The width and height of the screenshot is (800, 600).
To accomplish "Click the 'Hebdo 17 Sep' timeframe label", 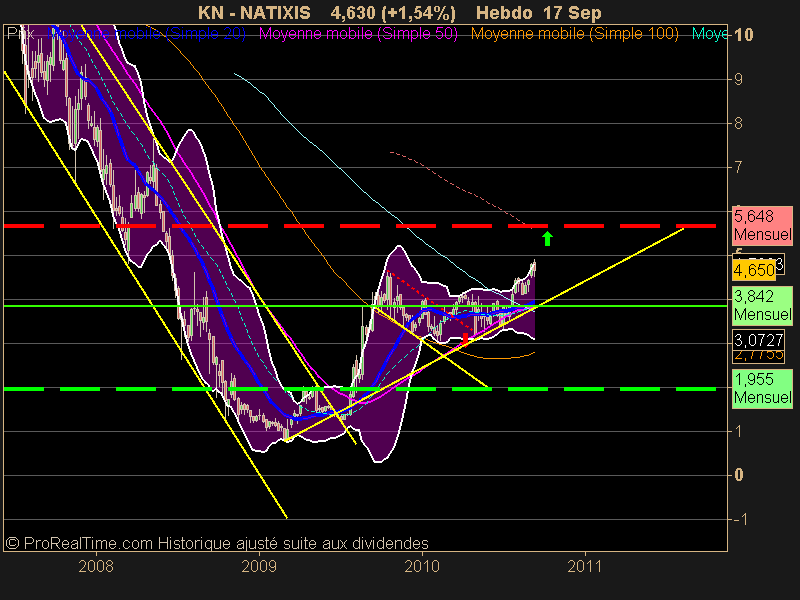I will coord(539,13).
